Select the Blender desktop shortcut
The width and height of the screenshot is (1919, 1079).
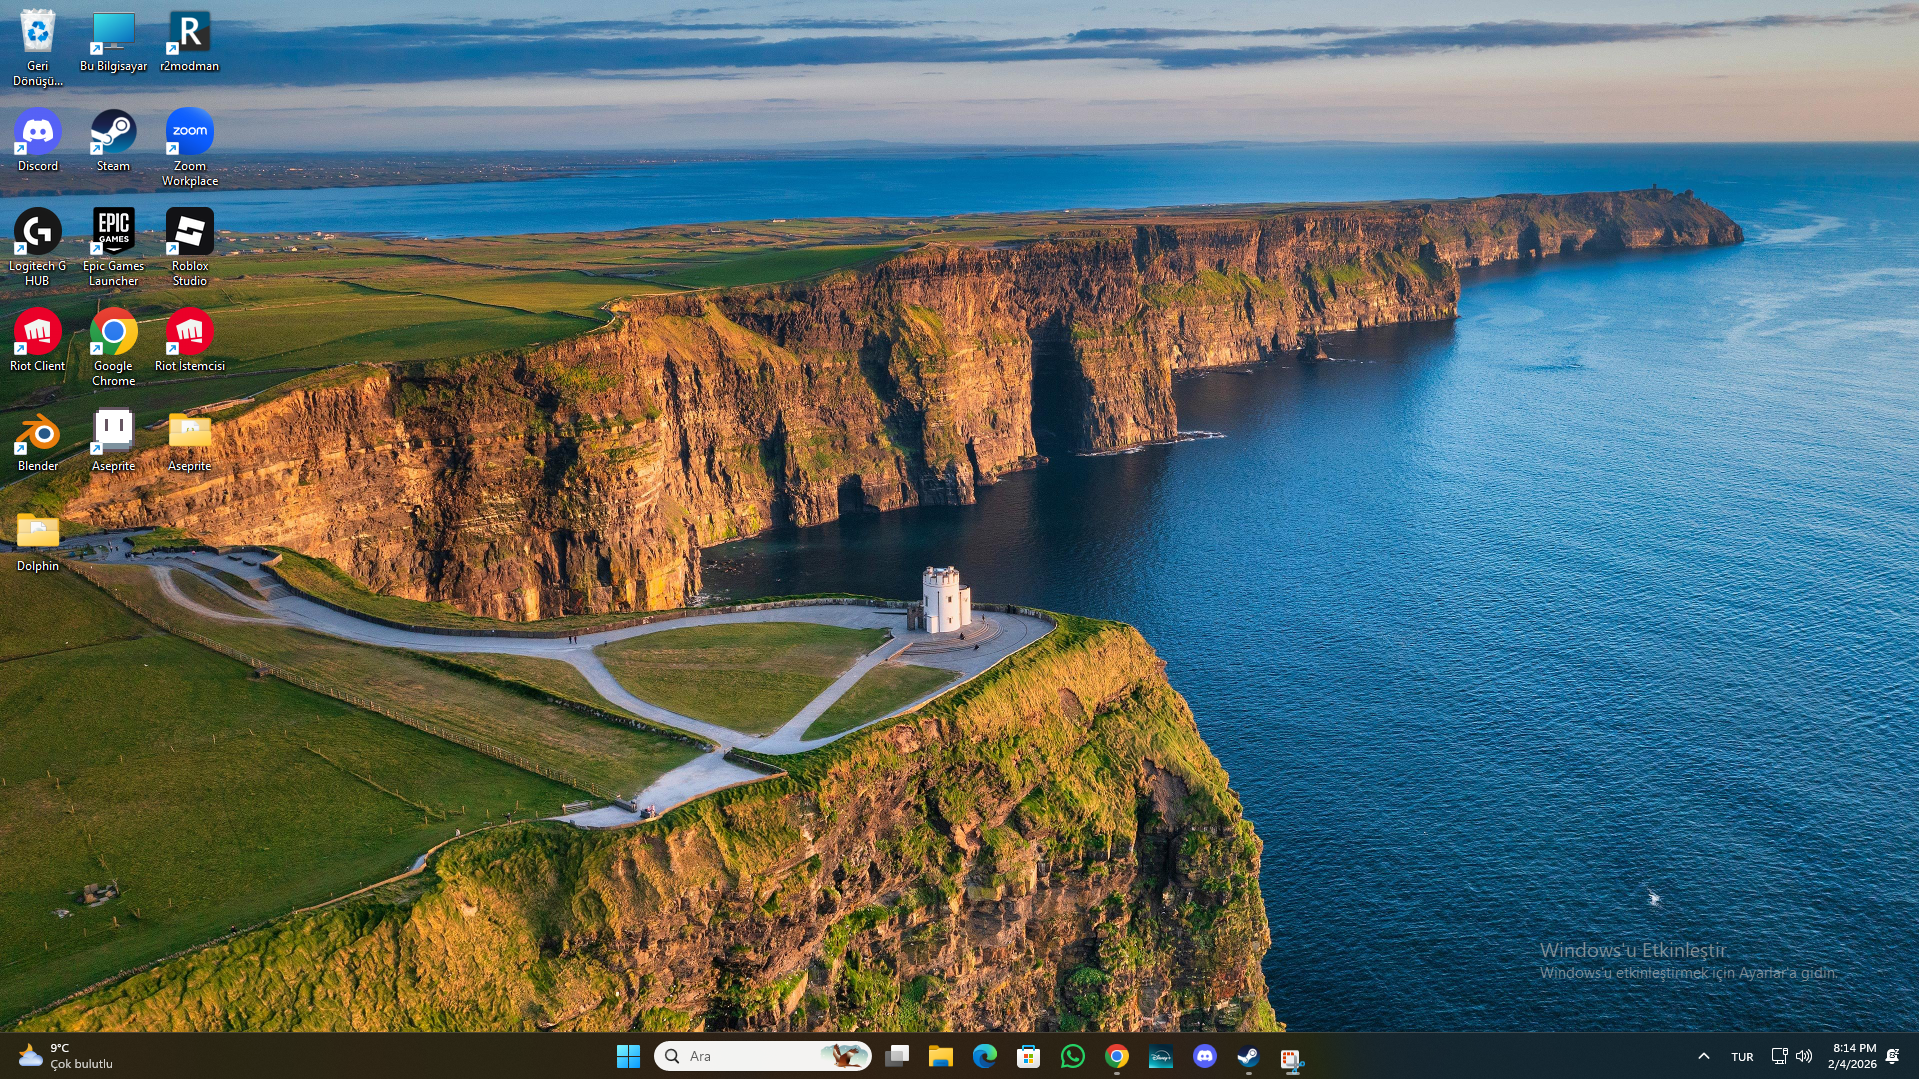[x=37, y=440]
